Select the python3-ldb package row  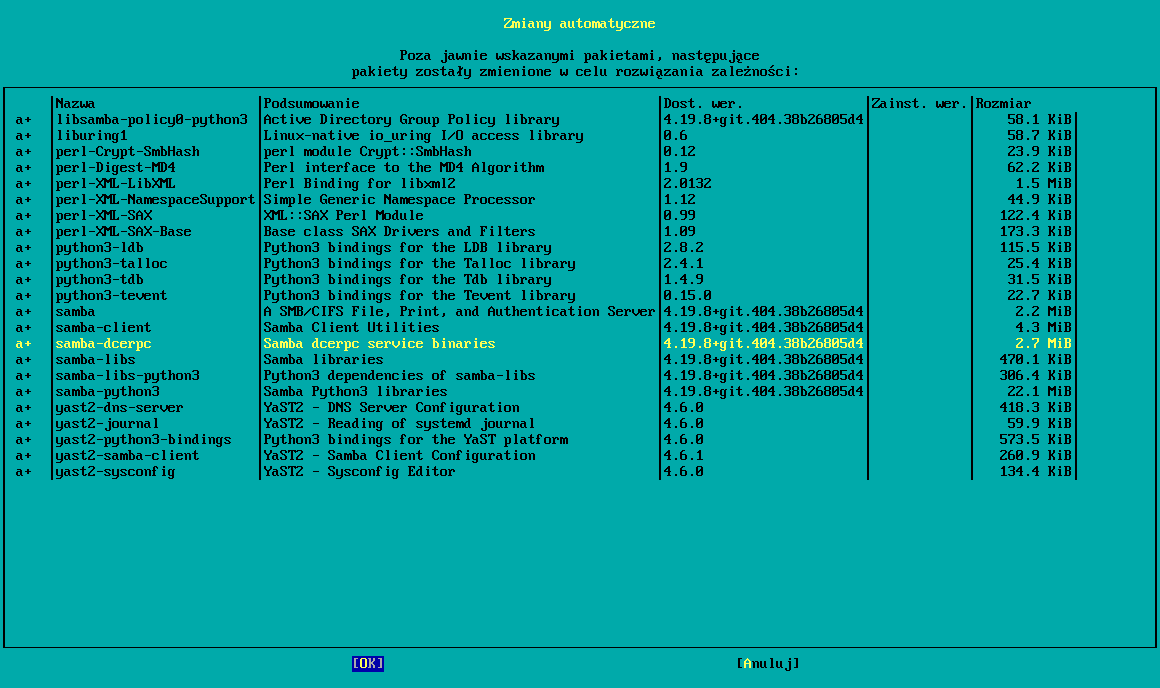tap(545, 248)
